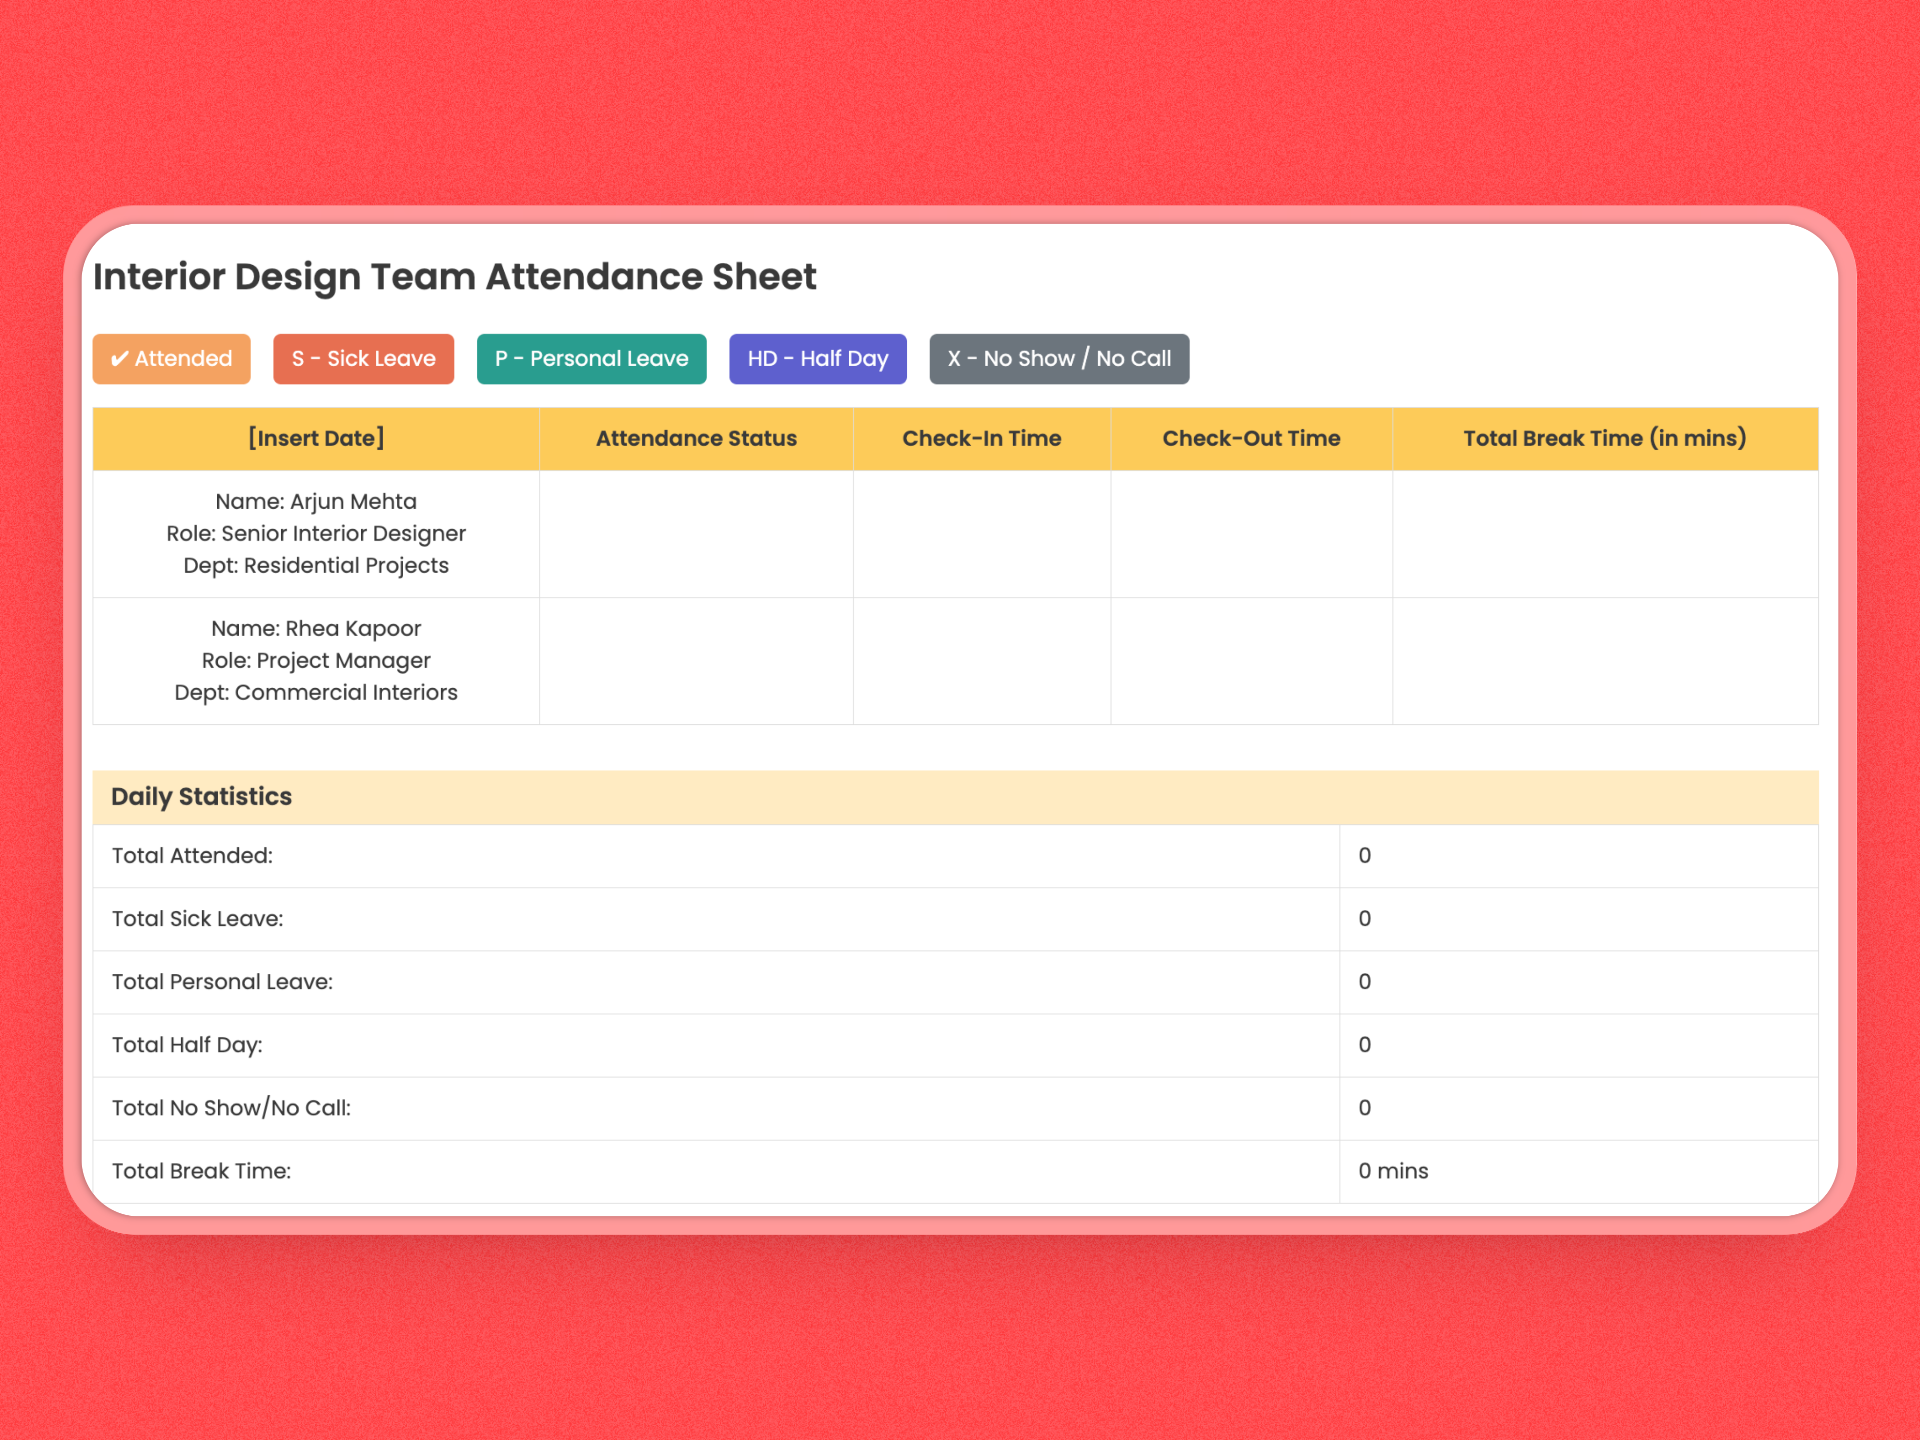Click Arjun Mehta's Check-Out Time cell
This screenshot has width=1920, height=1440.
[x=1251, y=534]
